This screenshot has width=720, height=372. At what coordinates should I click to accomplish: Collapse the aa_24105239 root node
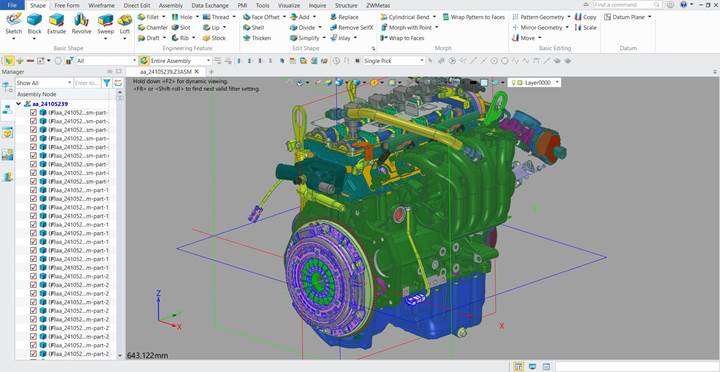point(19,104)
